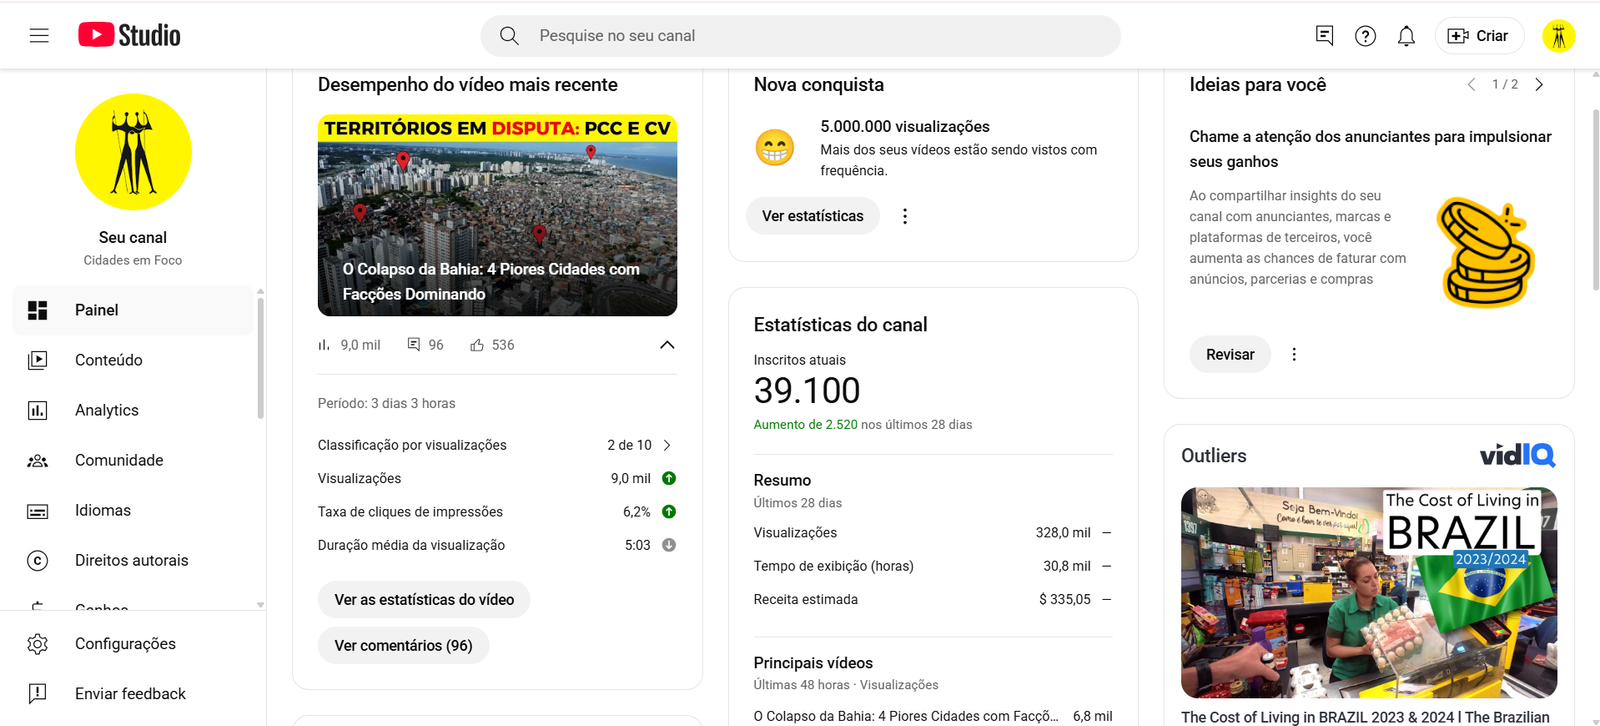This screenshot has height=726, width=1600.
Task: Click the Período: 3 dias 3 horas text
Action: tap(386, 403)
